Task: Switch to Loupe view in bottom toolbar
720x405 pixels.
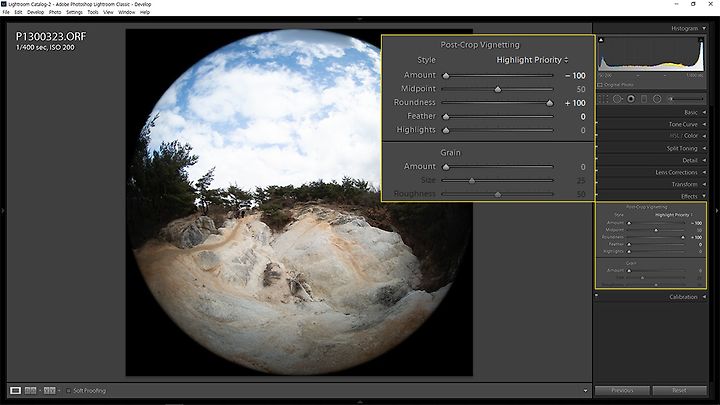Action: pos(15,390)
